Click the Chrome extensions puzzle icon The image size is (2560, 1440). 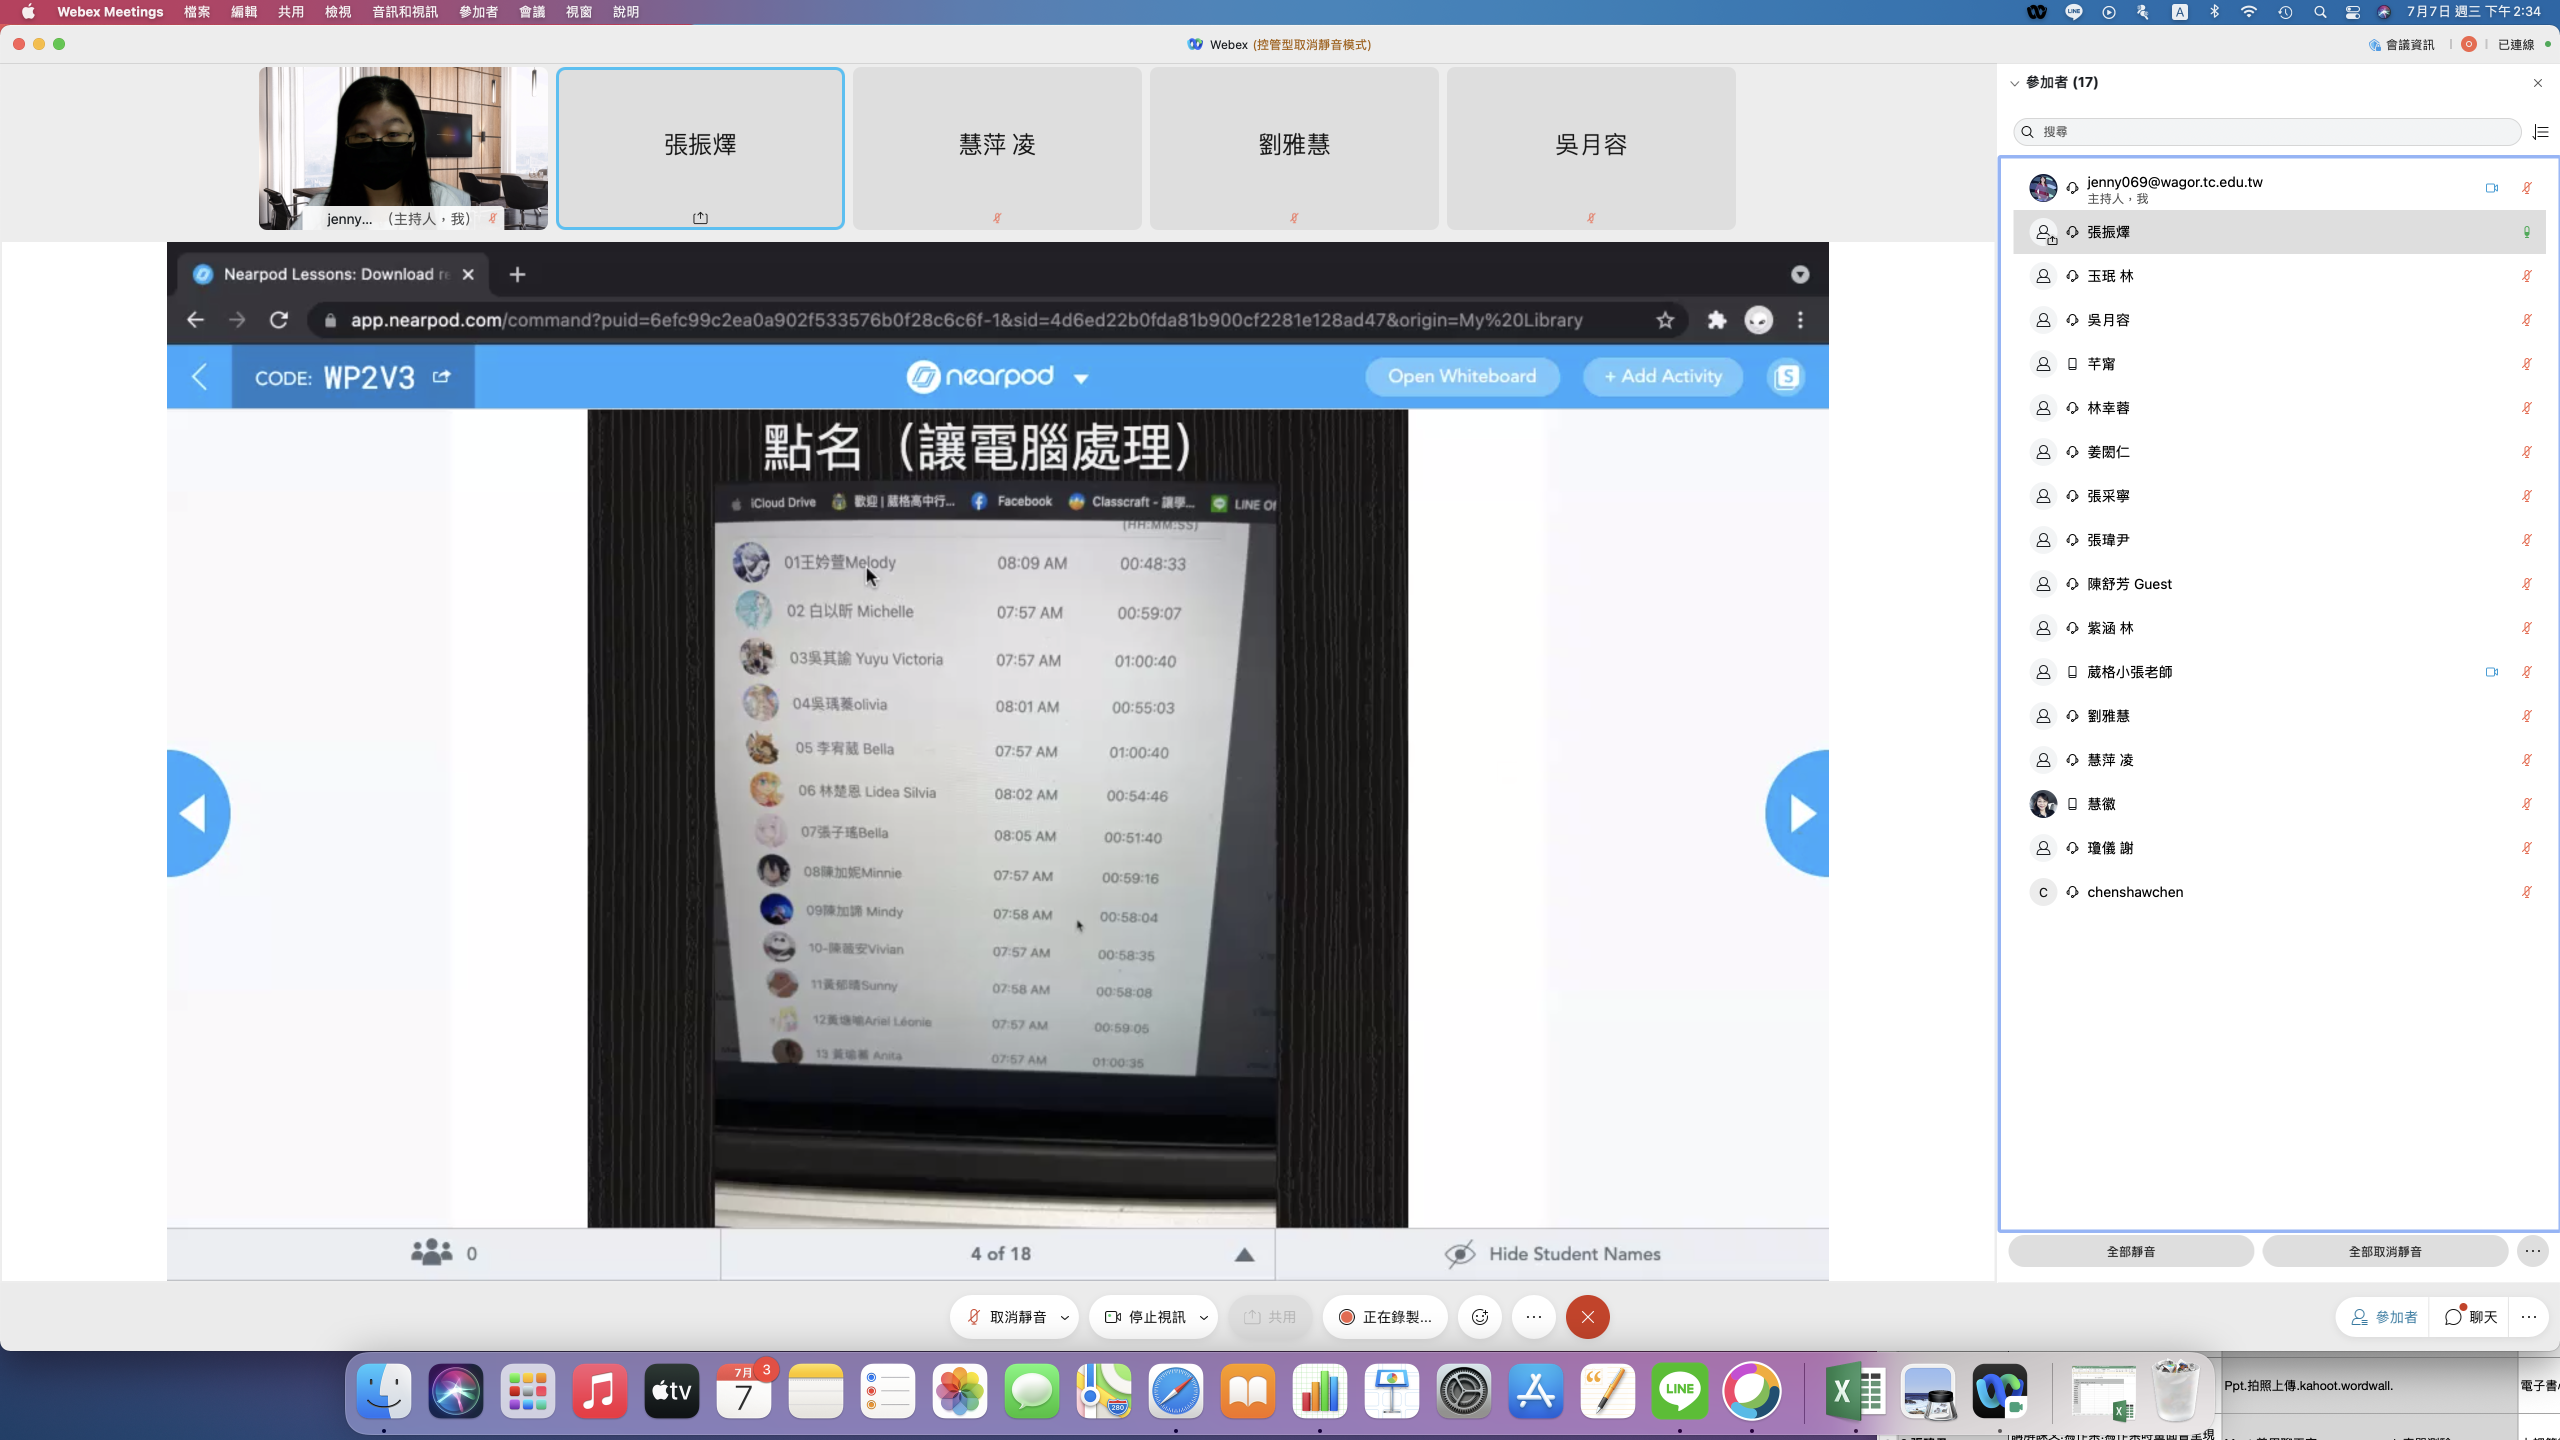click(1716, 320)
